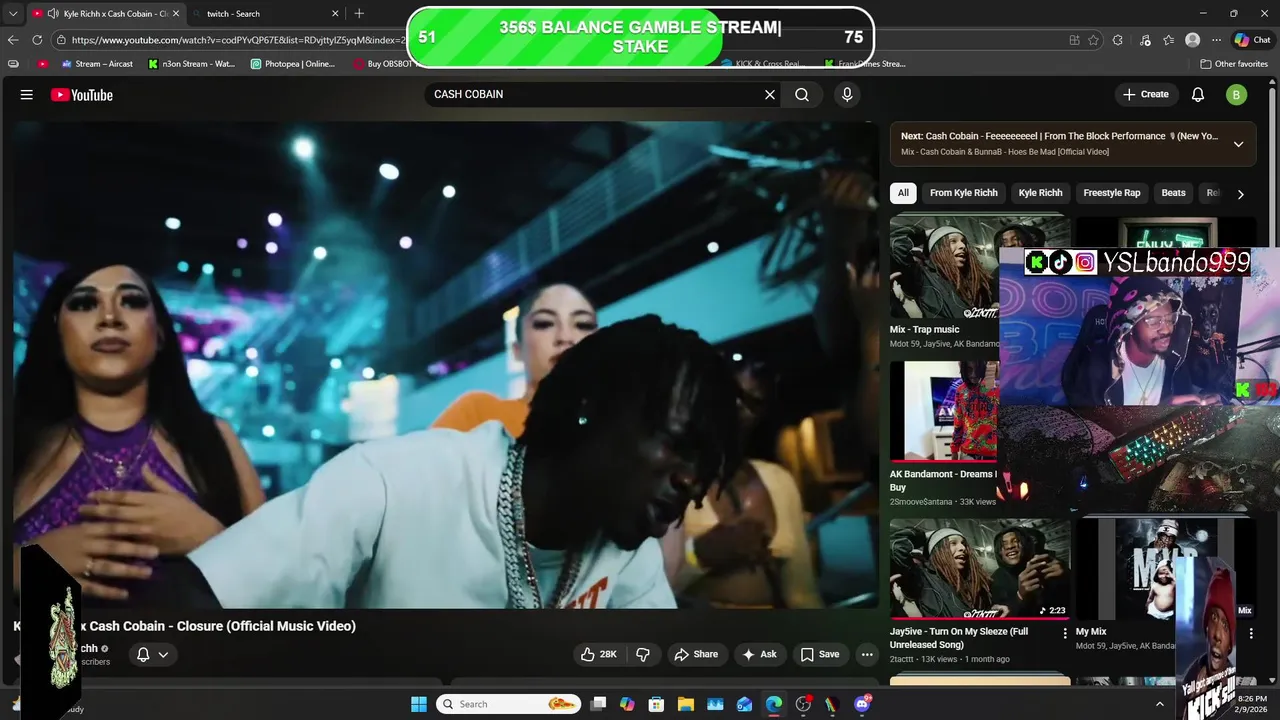1280x720 pixels.
Task: Open options for My Mix
Action: 1251,633
